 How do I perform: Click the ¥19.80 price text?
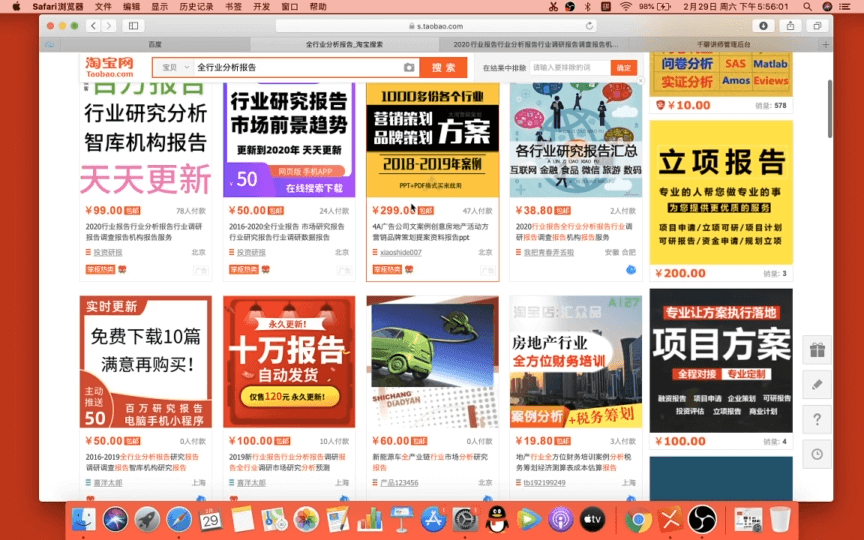(534, 441)
